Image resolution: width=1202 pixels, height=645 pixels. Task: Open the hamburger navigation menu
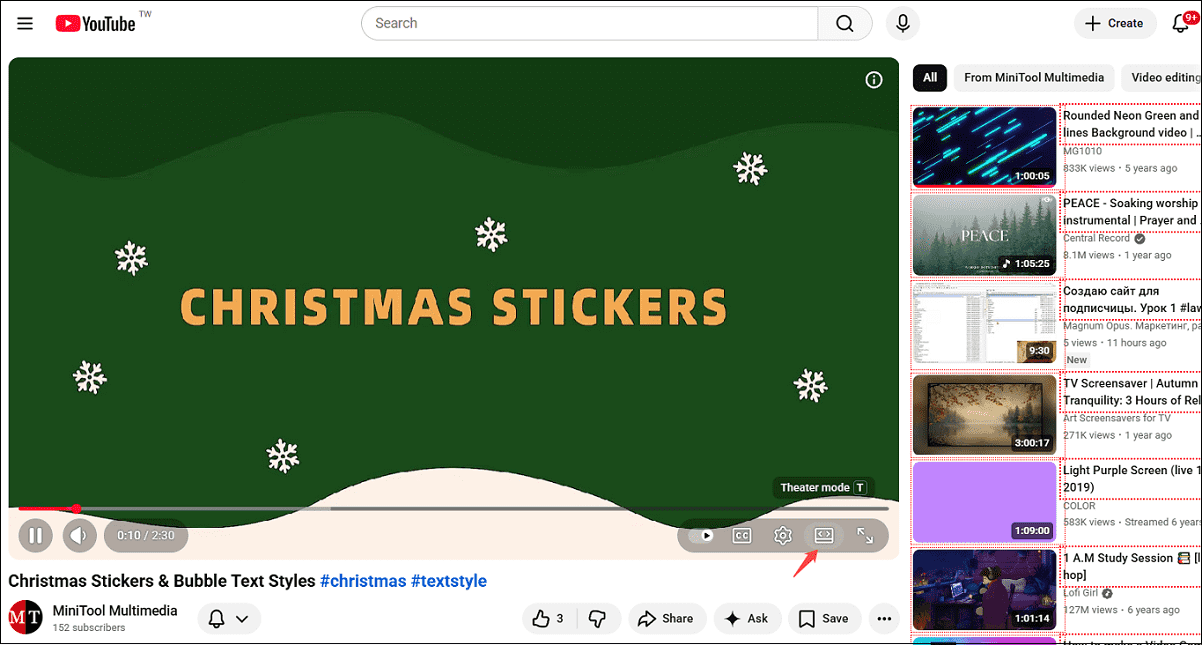(x=25, y=23)
